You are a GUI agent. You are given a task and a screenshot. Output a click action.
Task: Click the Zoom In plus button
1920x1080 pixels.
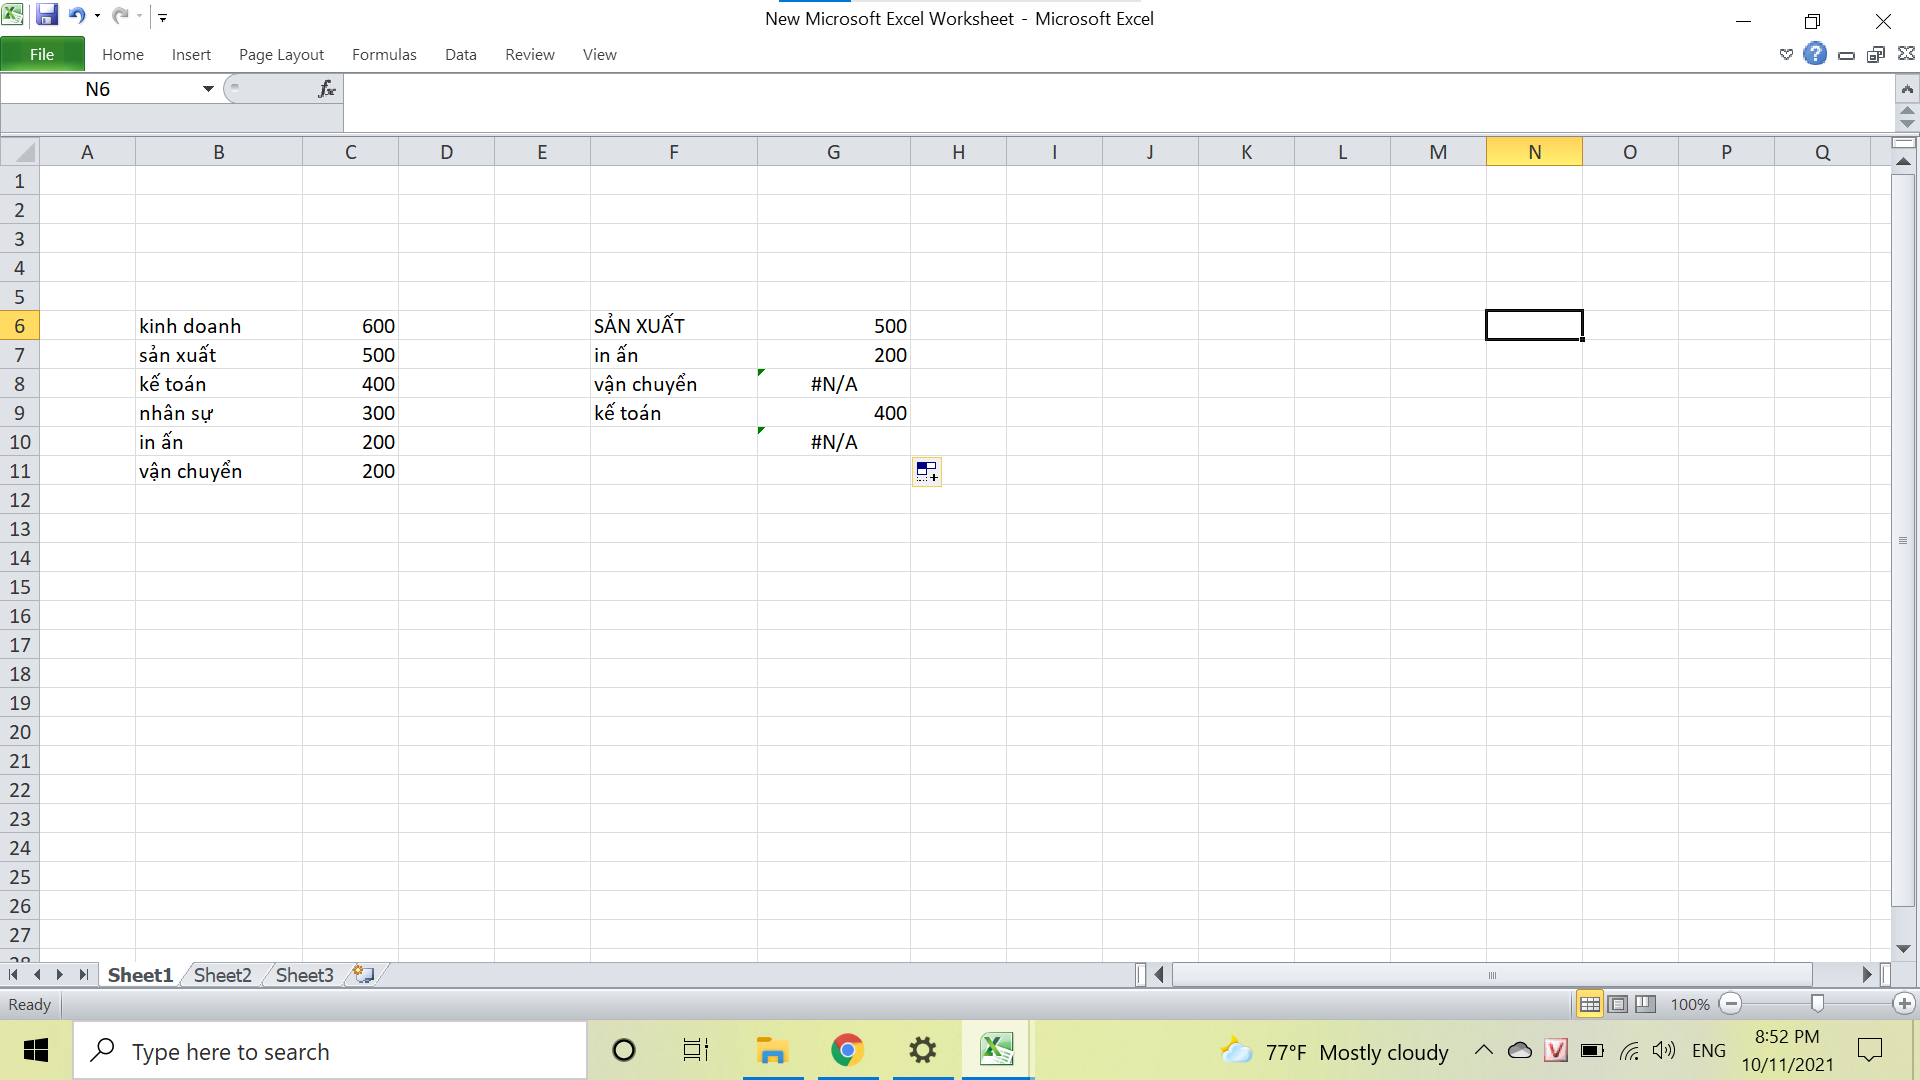coord(1904,1004)
